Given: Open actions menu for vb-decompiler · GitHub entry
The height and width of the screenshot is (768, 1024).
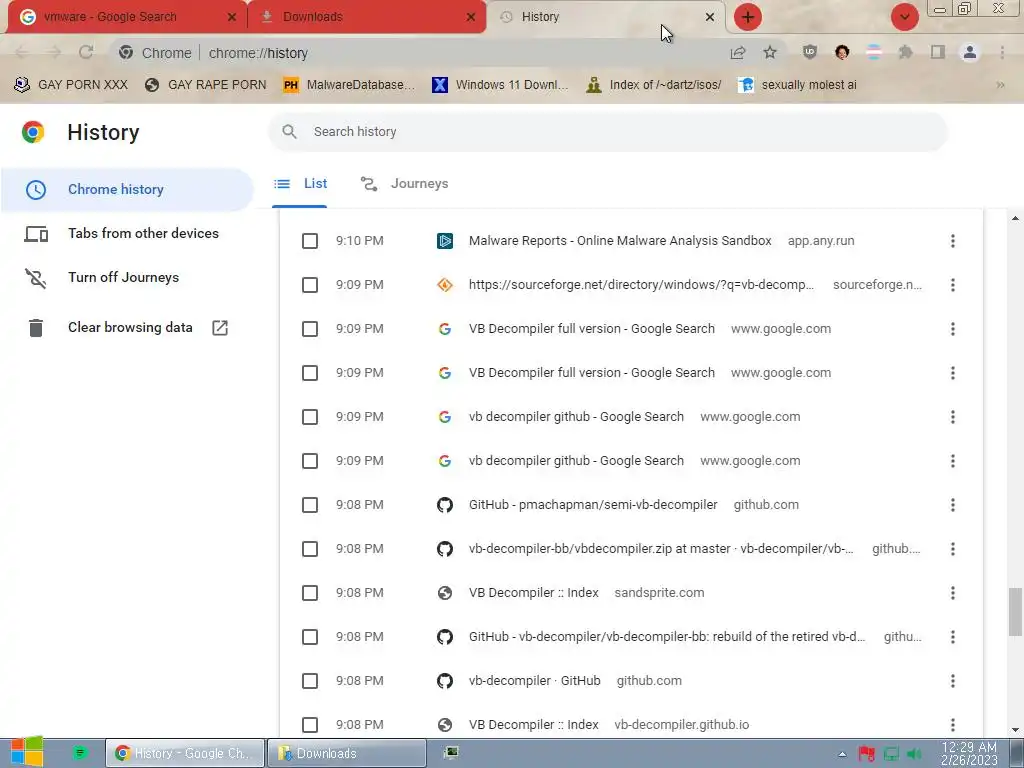Looking at the screenshot, I should click(953, 681).
